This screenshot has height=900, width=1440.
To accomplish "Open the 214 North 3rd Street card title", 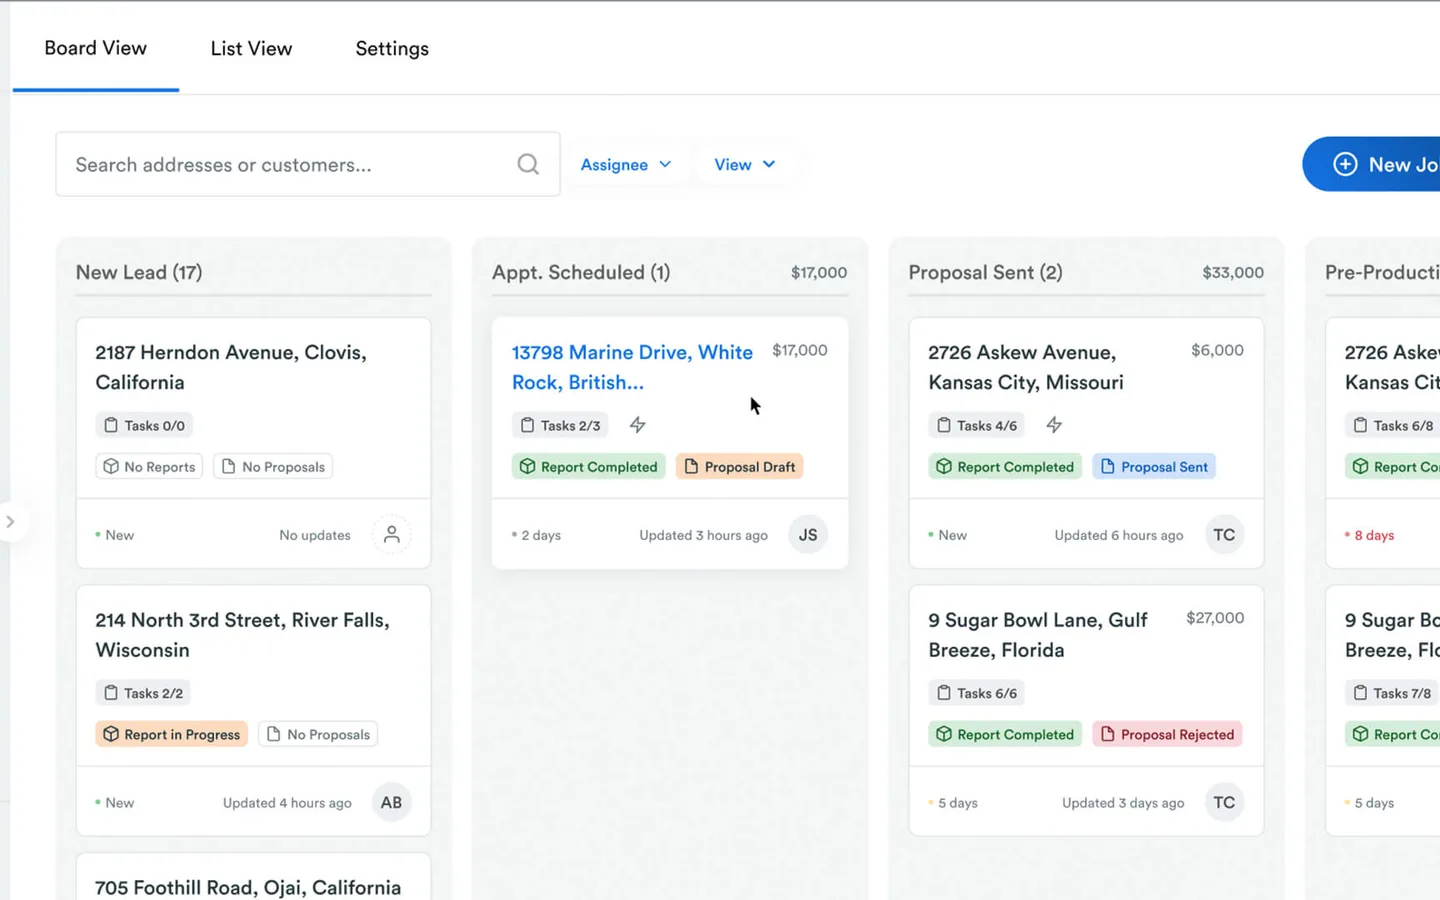I will point(242,635).
